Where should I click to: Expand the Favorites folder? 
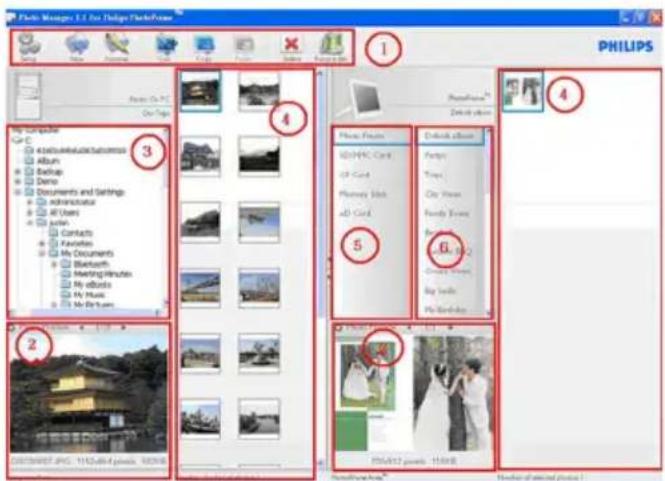[x=42, y=243]
